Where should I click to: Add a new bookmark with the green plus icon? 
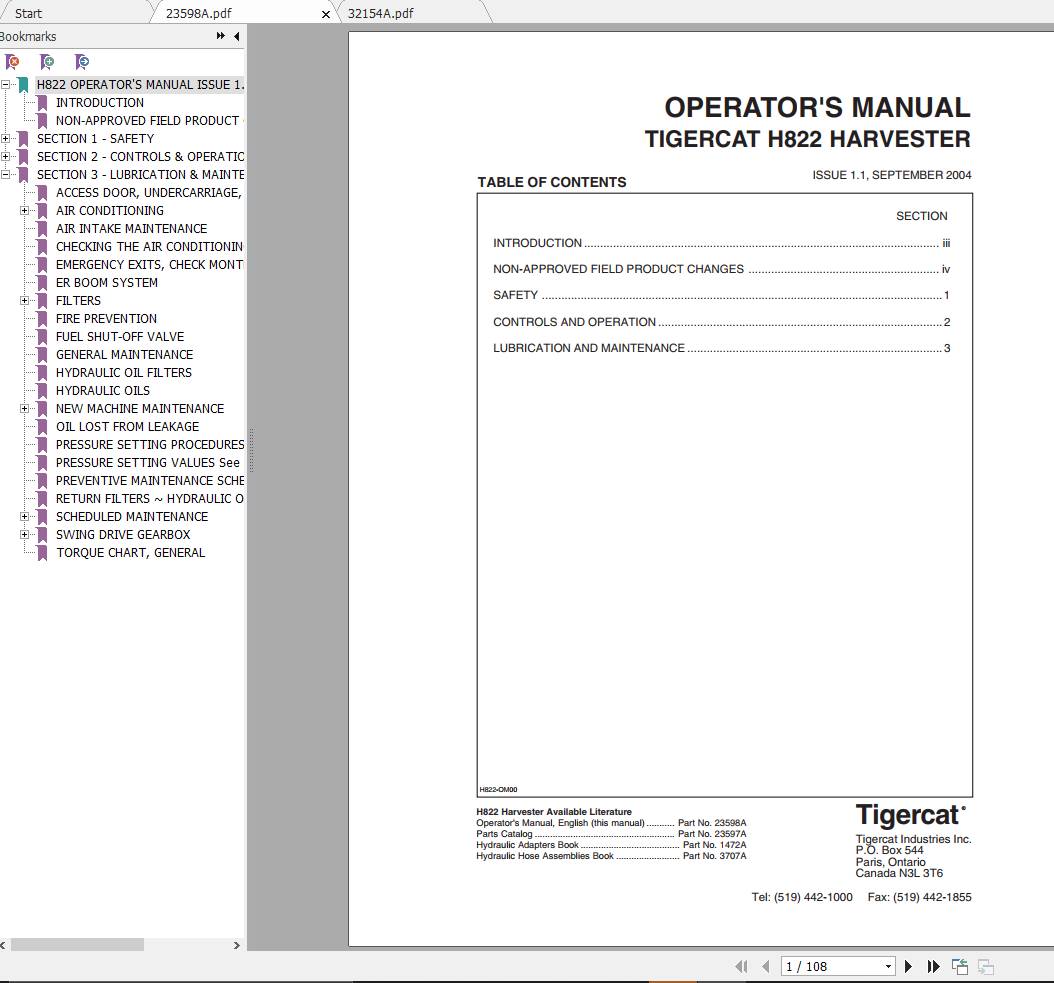click(x=48, y=62)
